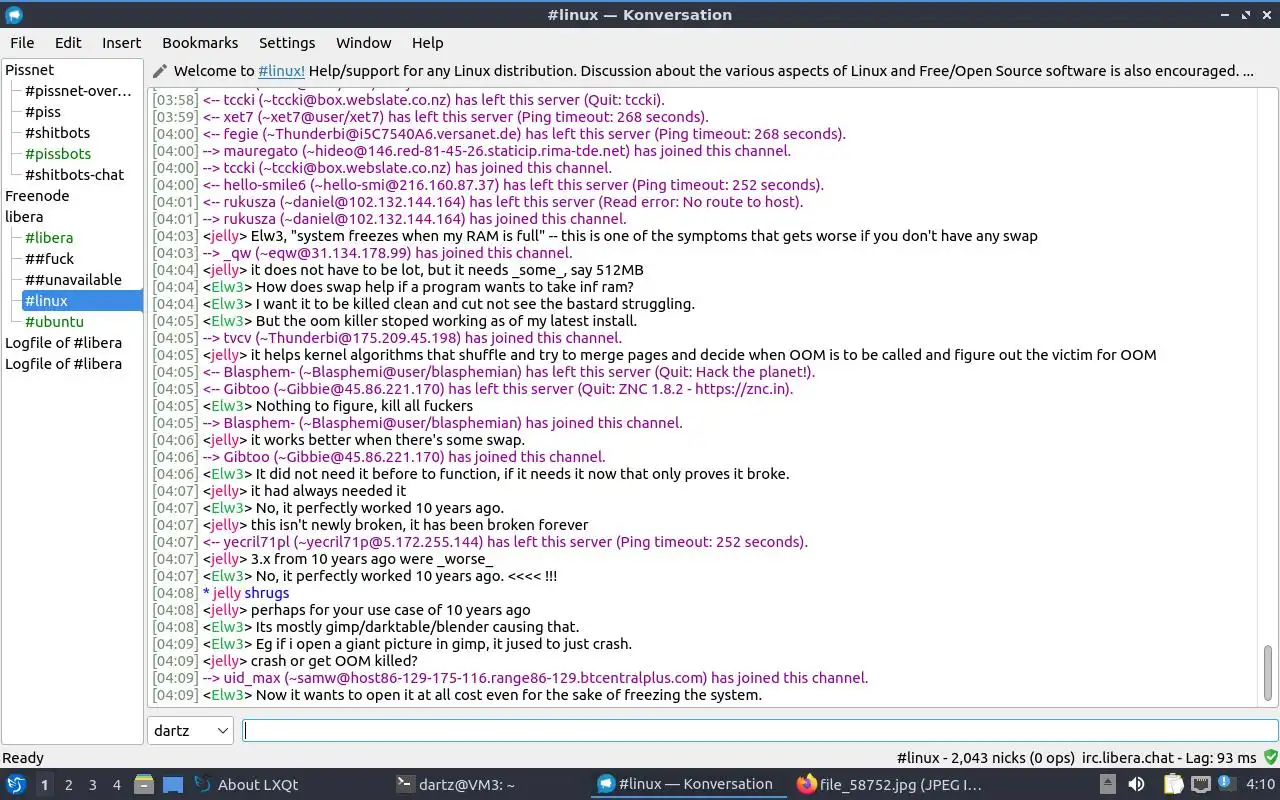Click the network status tray icon
The width and height of the screenshot is (1280, 800).
[1201, 784]
